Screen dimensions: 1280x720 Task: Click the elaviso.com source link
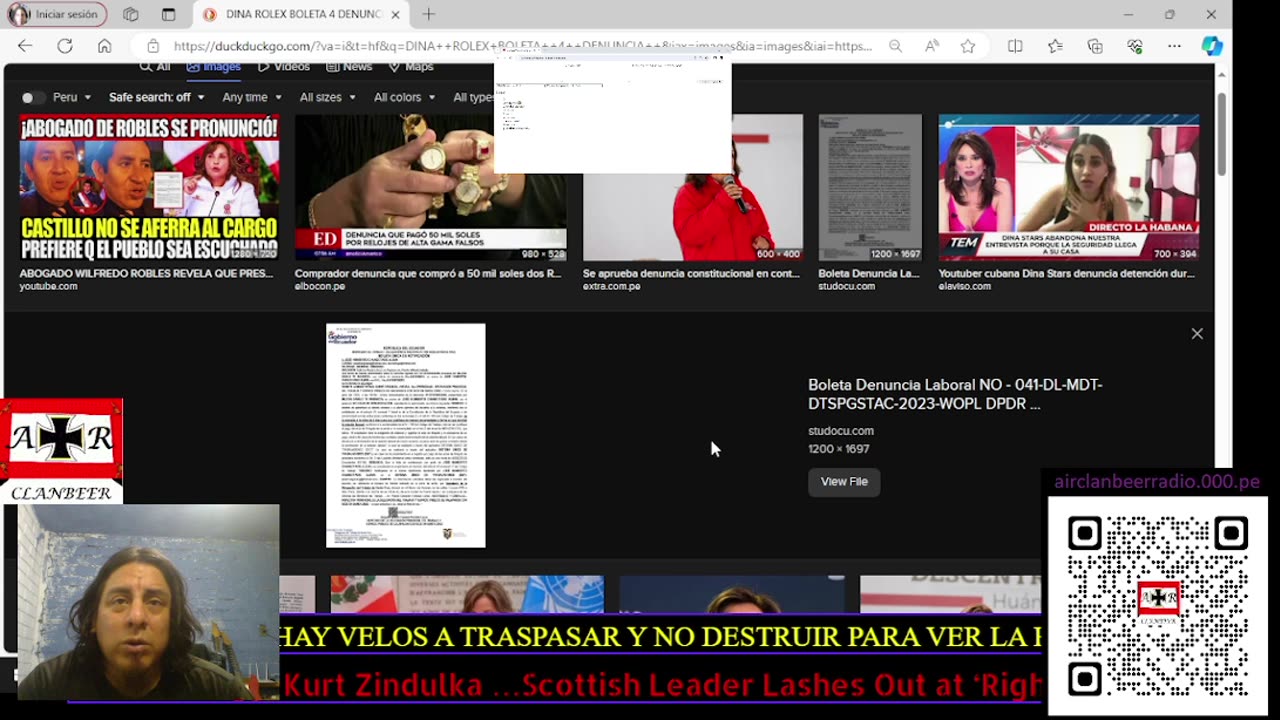964,286
